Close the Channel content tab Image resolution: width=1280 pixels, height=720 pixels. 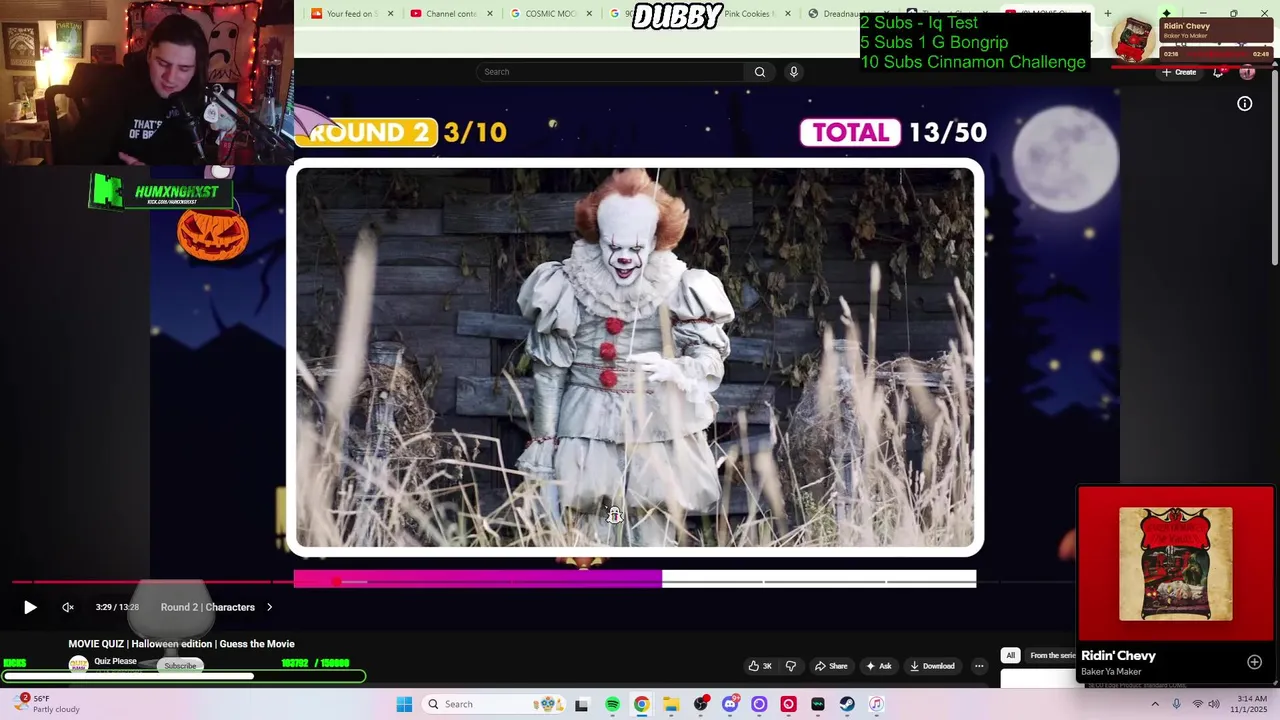[x=490, y=14]
